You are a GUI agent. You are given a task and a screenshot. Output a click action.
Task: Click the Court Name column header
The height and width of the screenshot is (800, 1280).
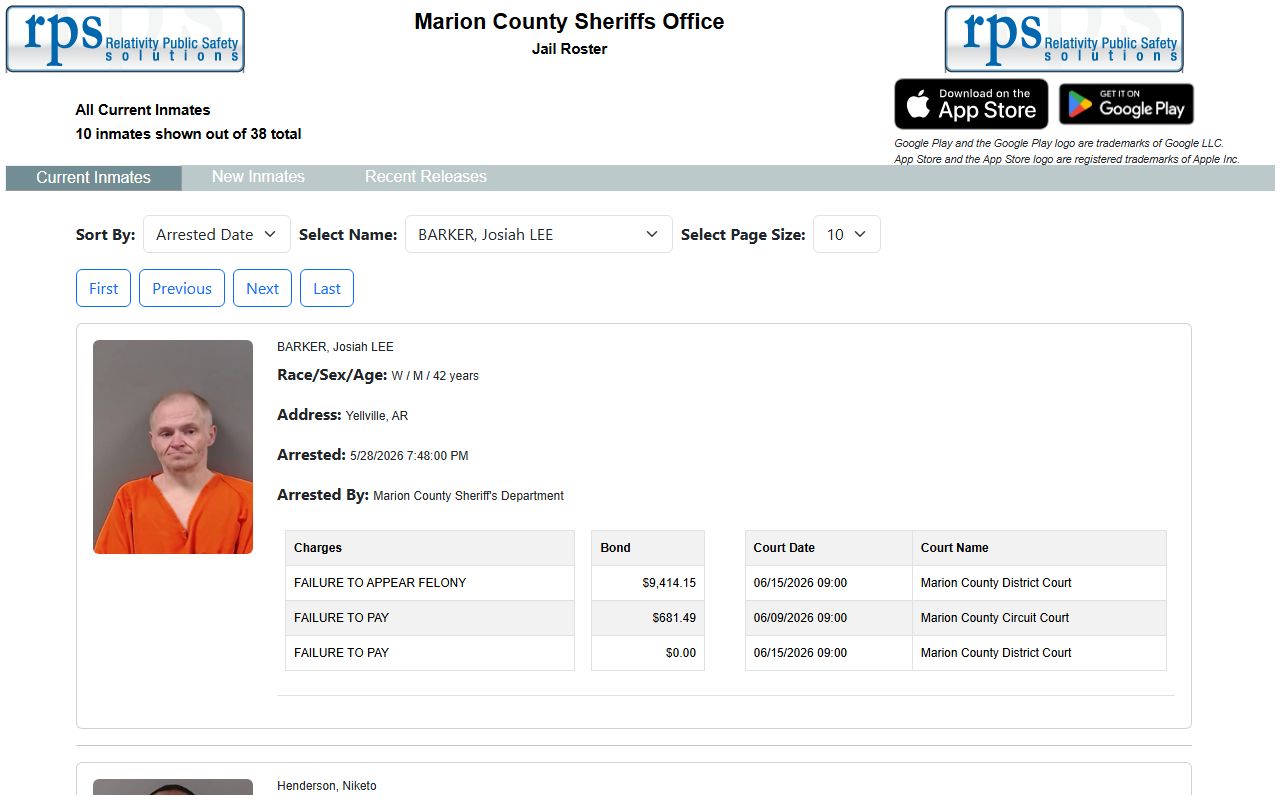(1039, 548)
